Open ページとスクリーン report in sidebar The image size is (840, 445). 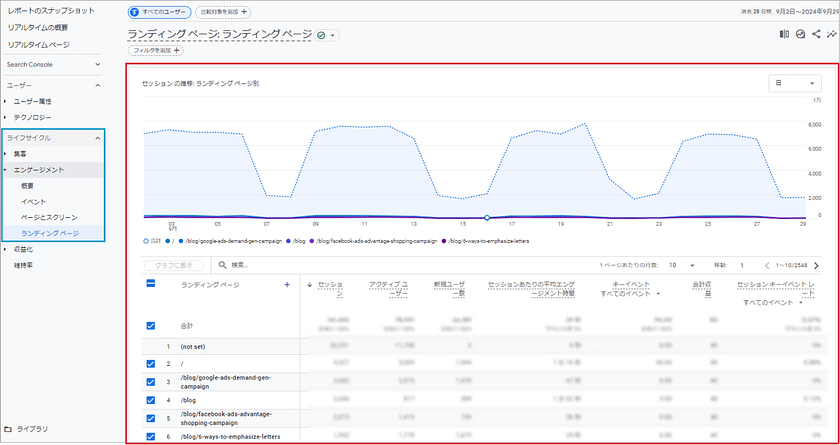click(49, 217)
